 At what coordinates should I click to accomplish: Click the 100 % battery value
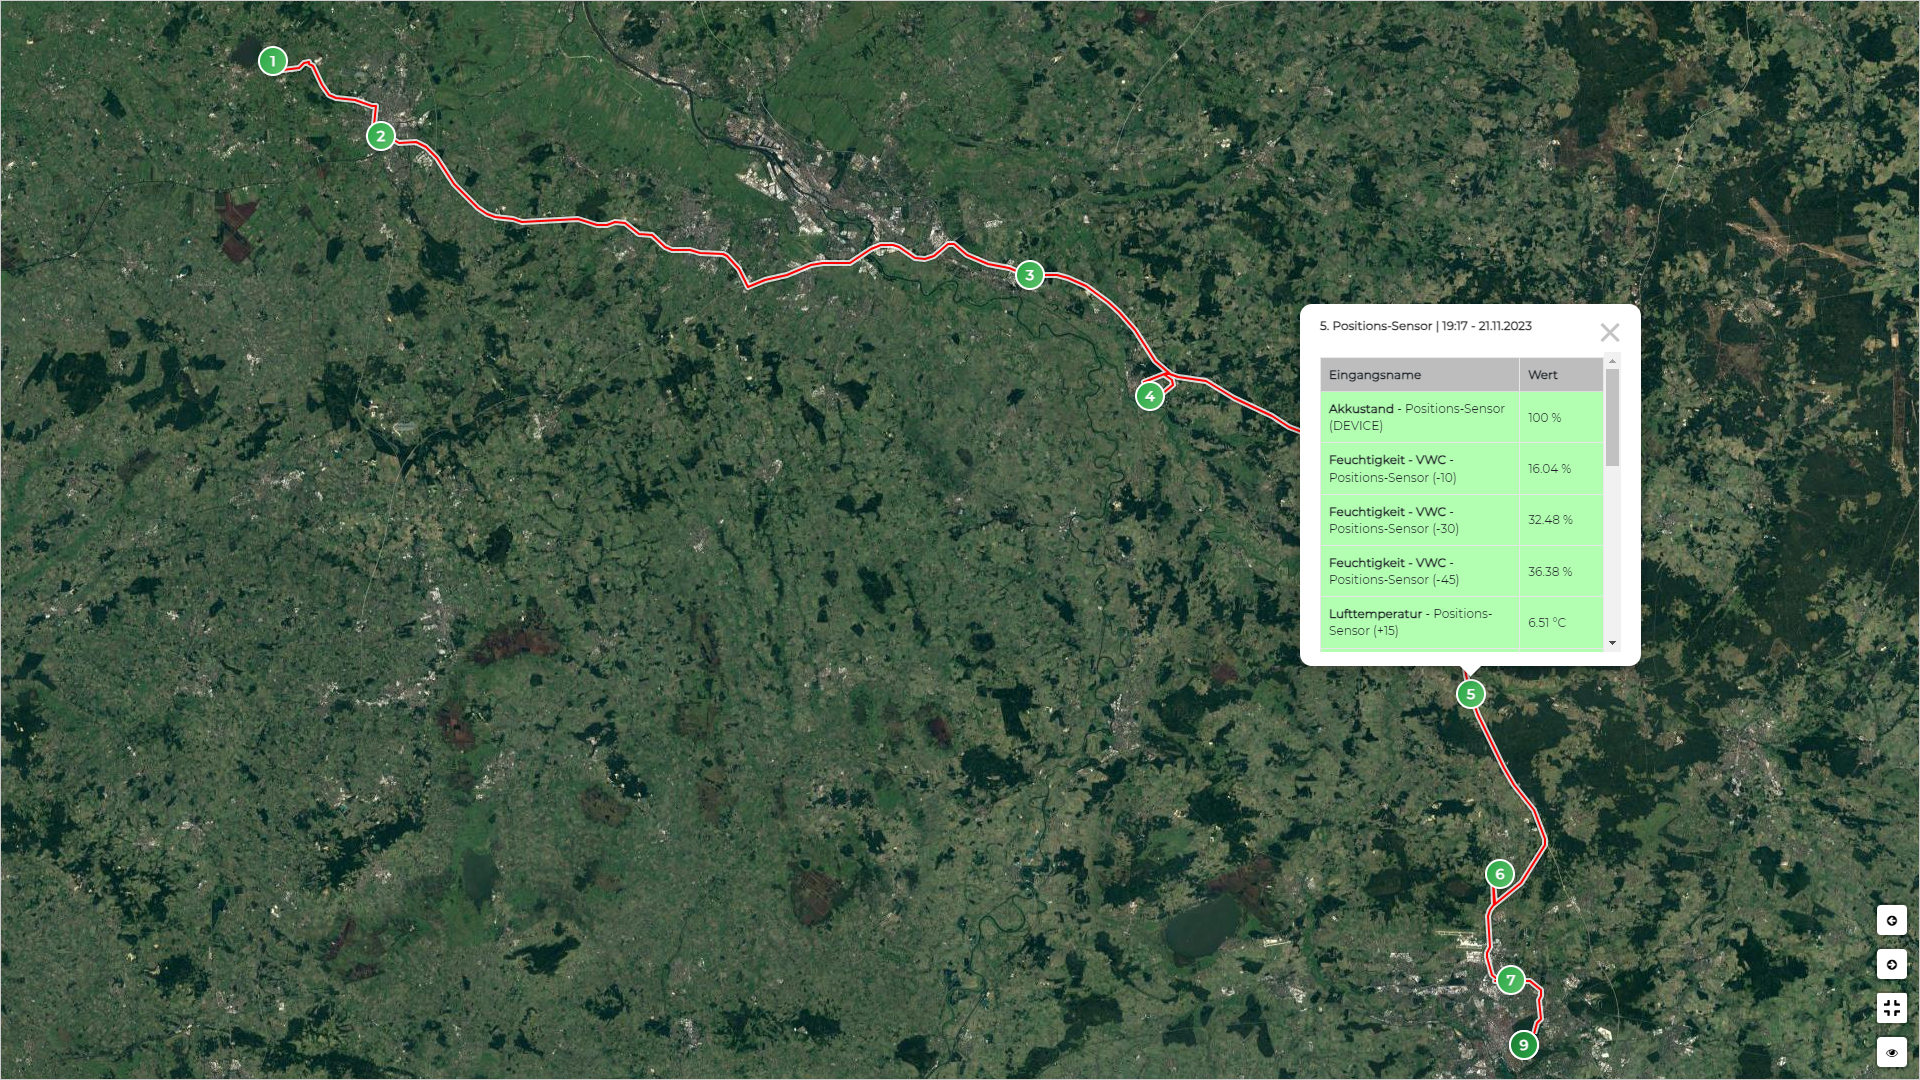(1544, 418)
